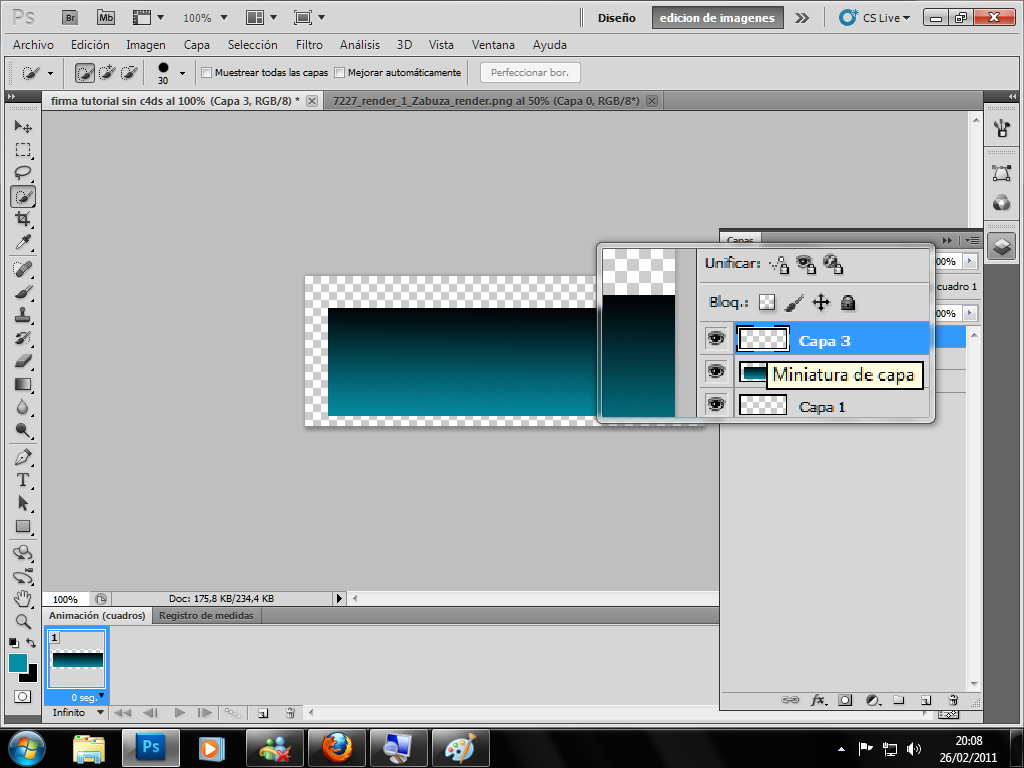1024x768 pixels.
Task: Launch Adobe Bridge from the Br icon
Action: [x=70, y=18]
